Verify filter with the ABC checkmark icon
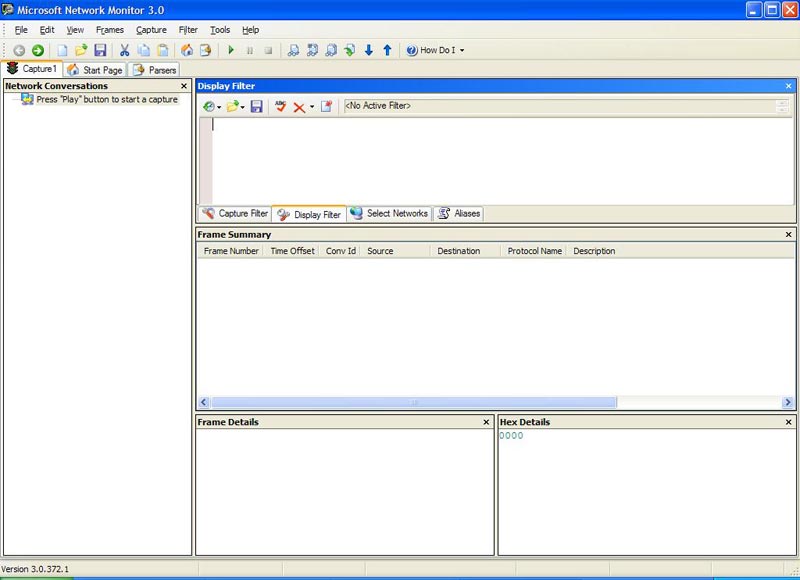The image size is (800, 580). 280,106
